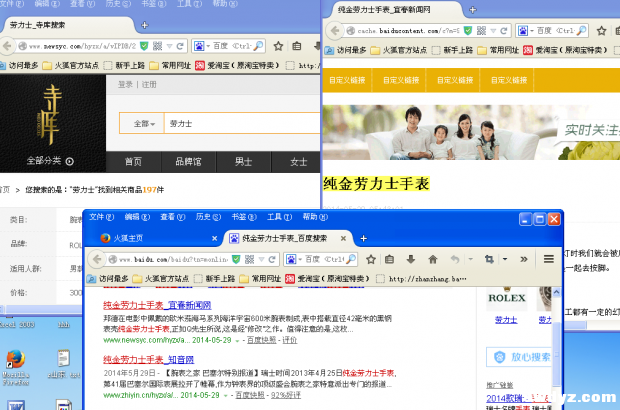Click the star bookmark icon in the 寺库搜索 window

pos(278,46)
